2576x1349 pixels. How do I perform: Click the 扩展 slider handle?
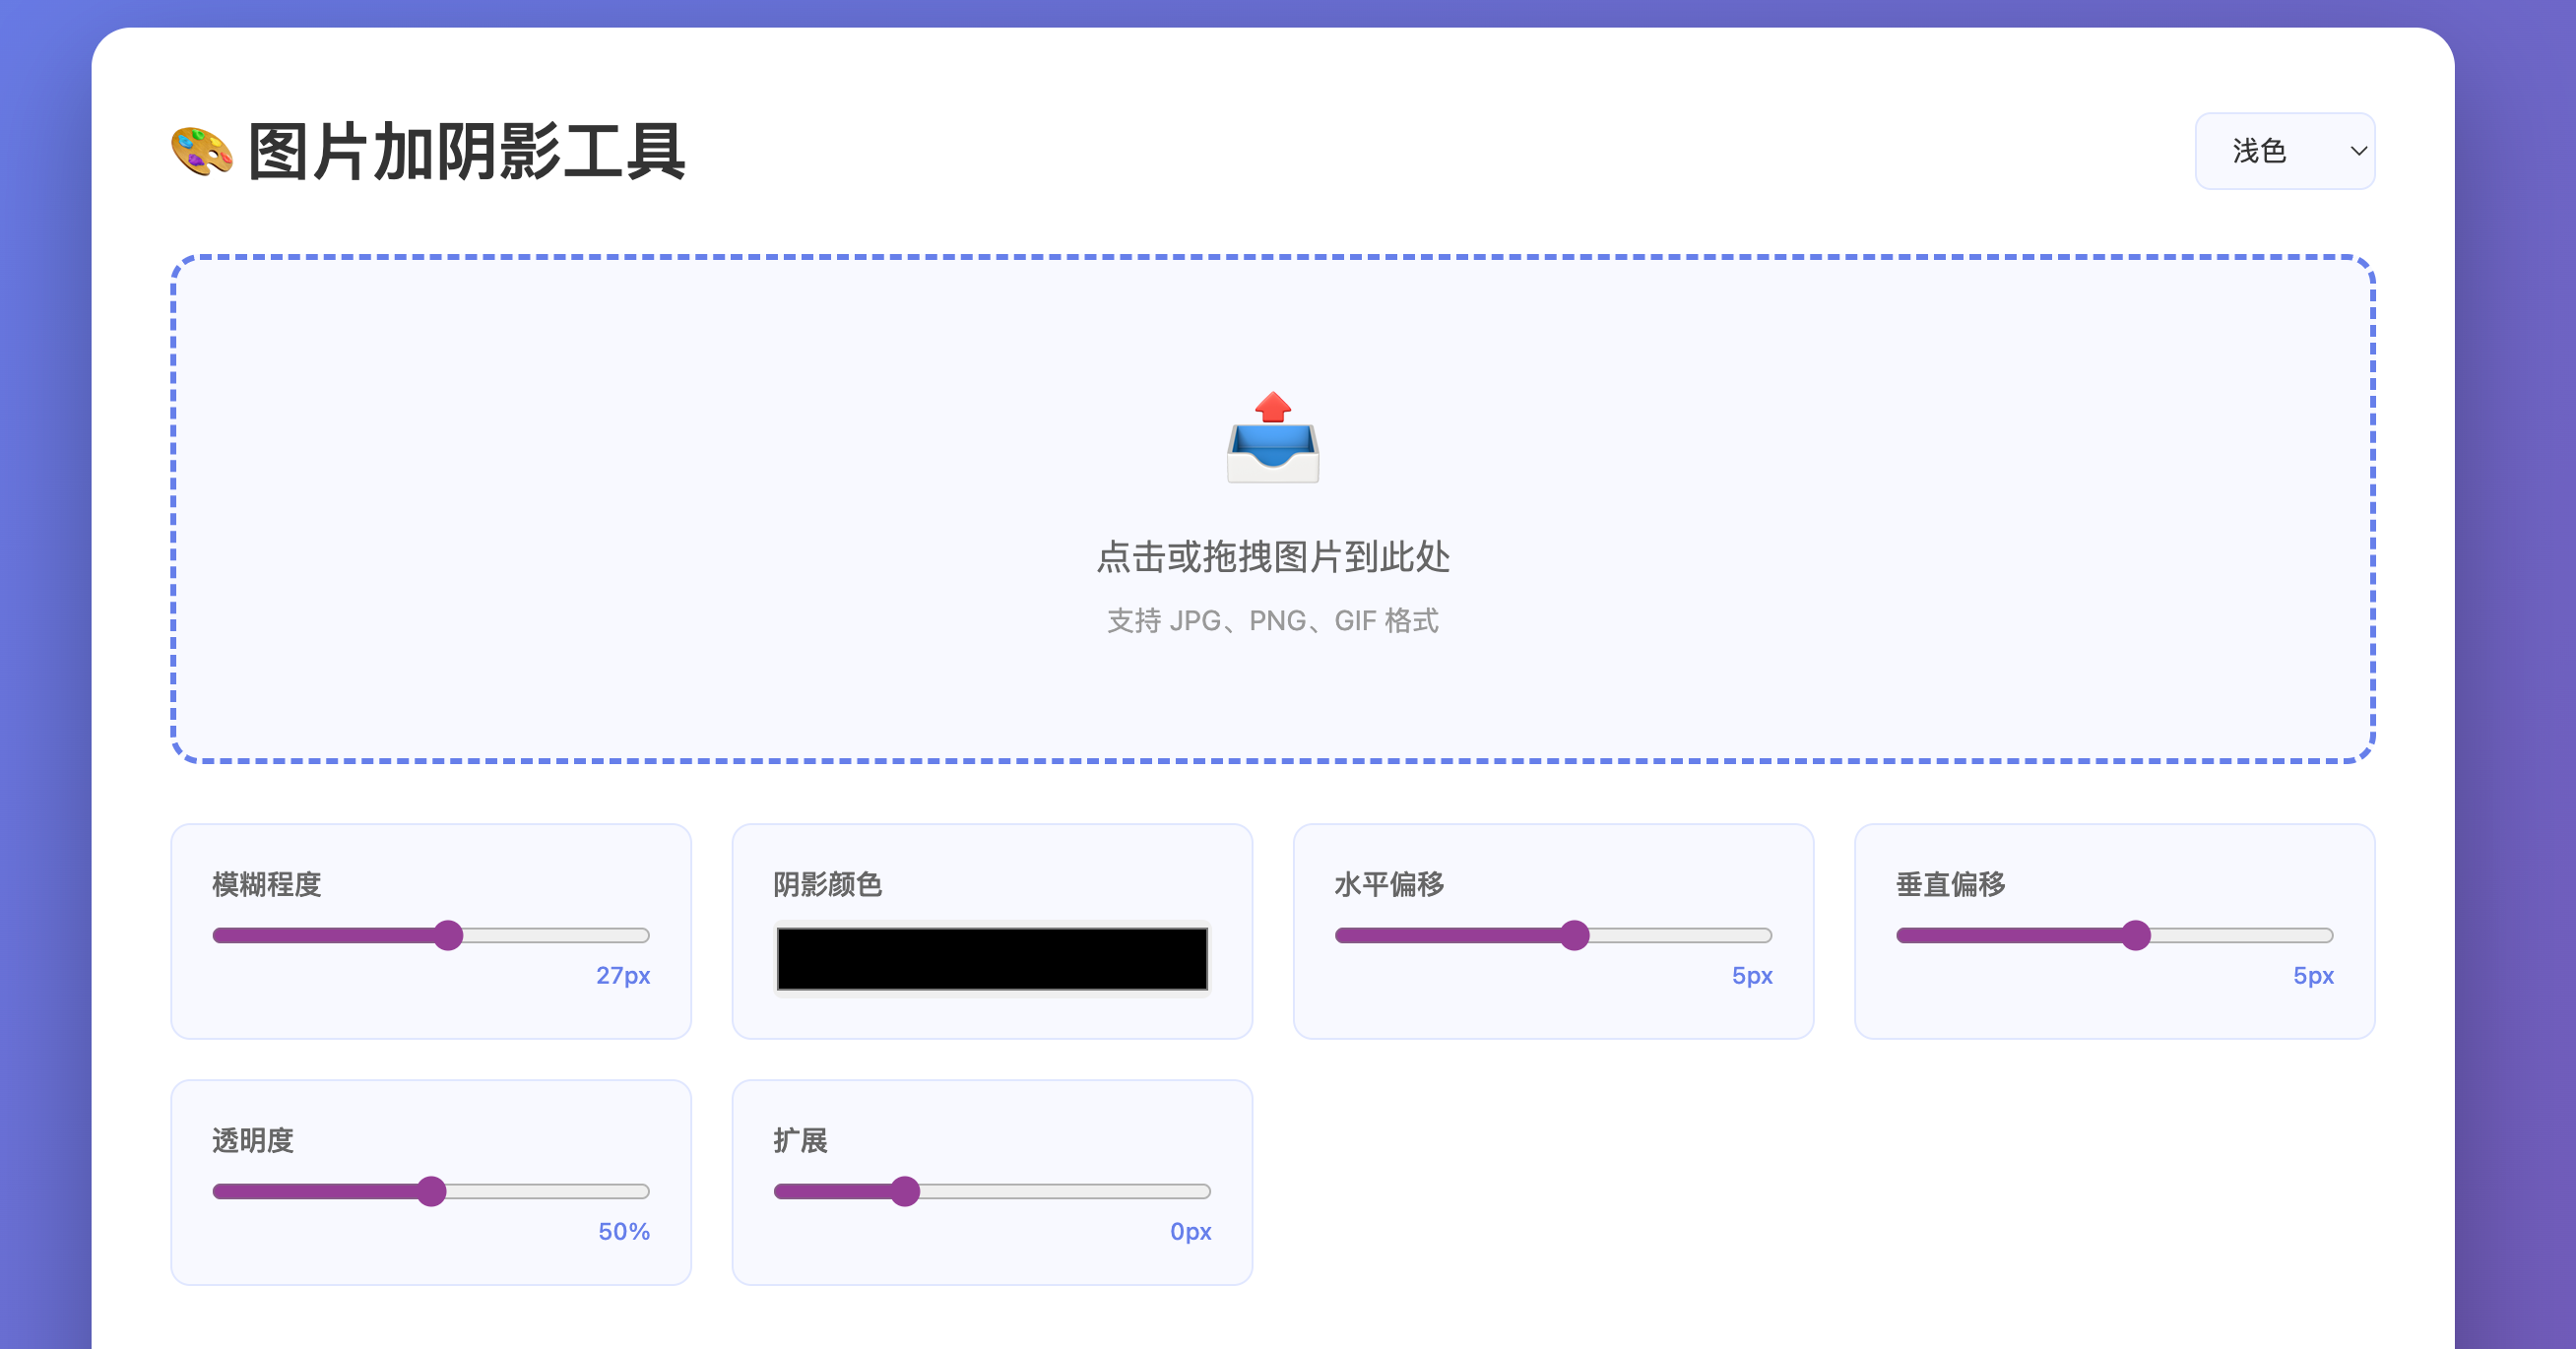905,1191
